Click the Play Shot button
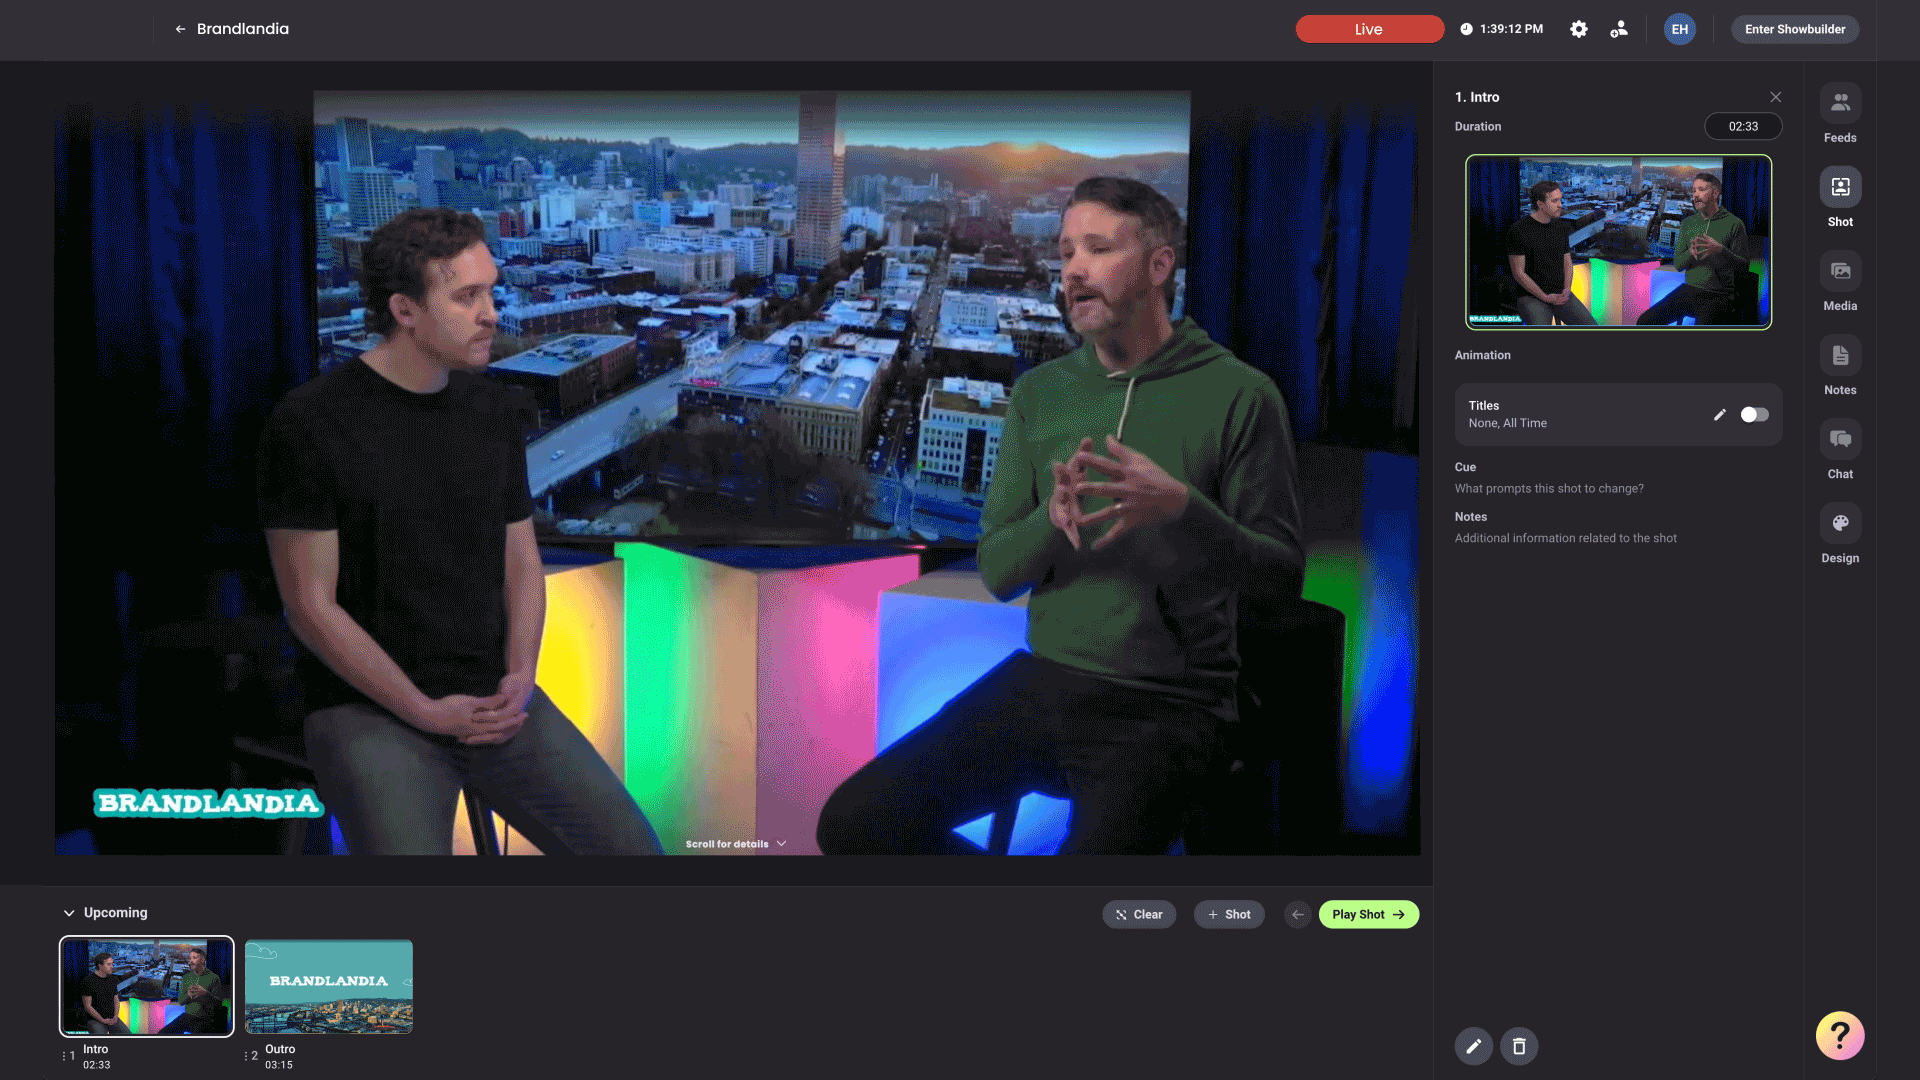Image resolution: width=1920 pixels, height=1080 pixels. [1368, 914]
